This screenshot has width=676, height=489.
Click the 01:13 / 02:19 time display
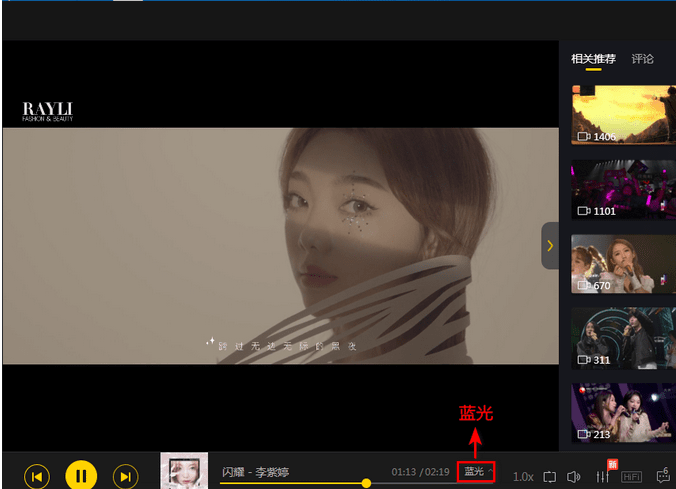tap(420, 472)
